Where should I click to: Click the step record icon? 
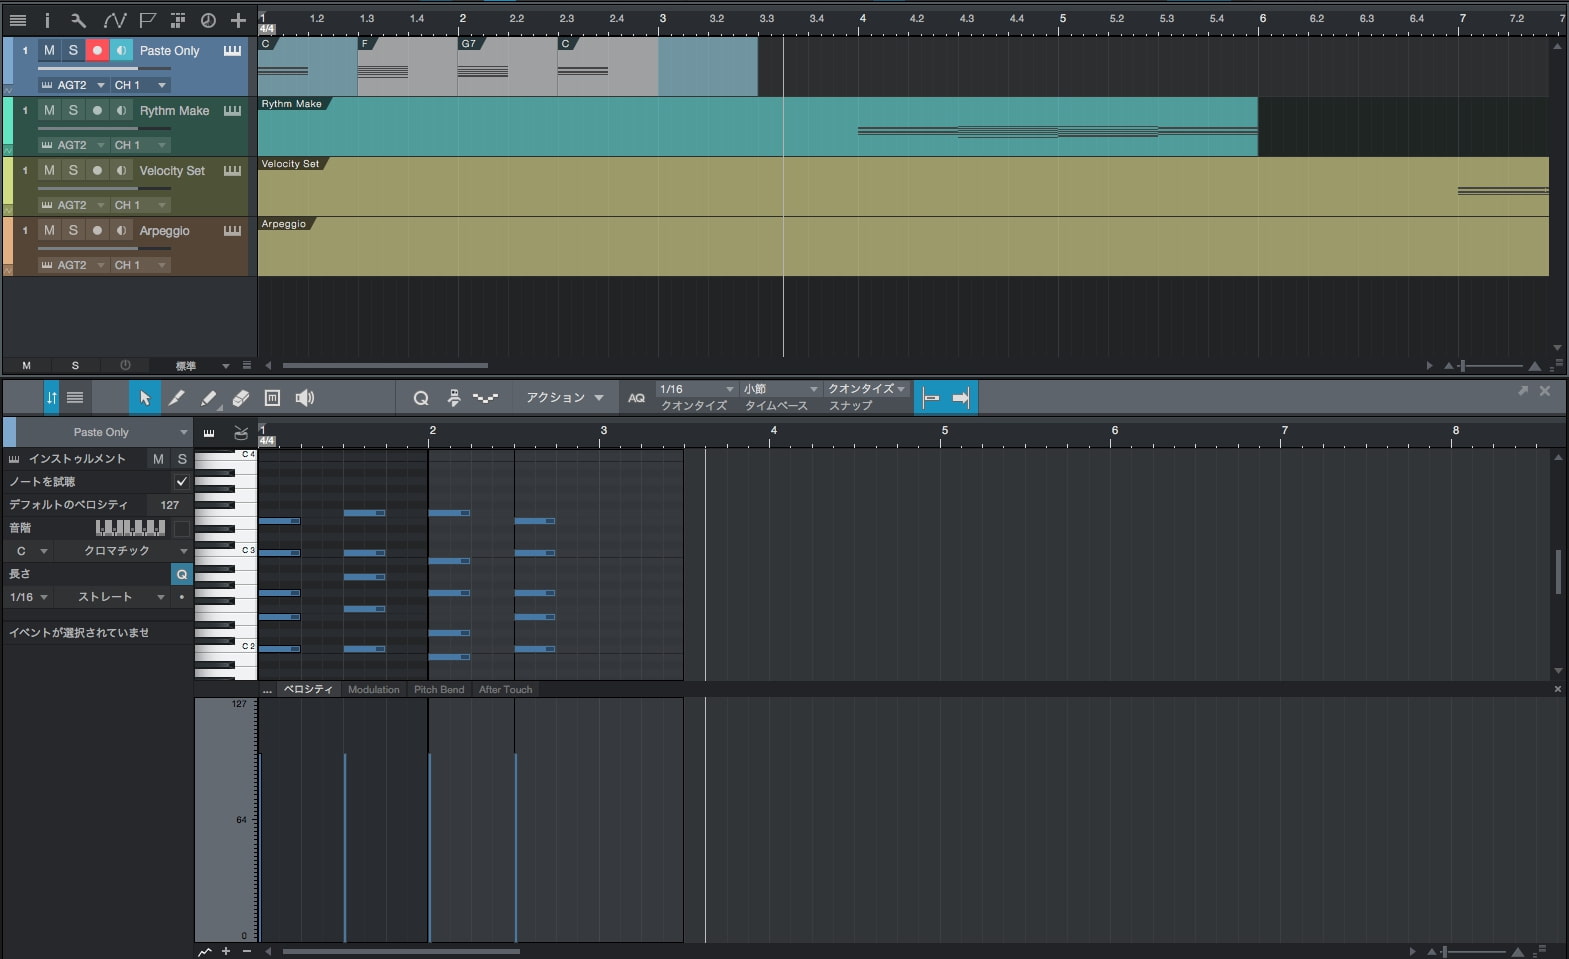pos(454,398)
